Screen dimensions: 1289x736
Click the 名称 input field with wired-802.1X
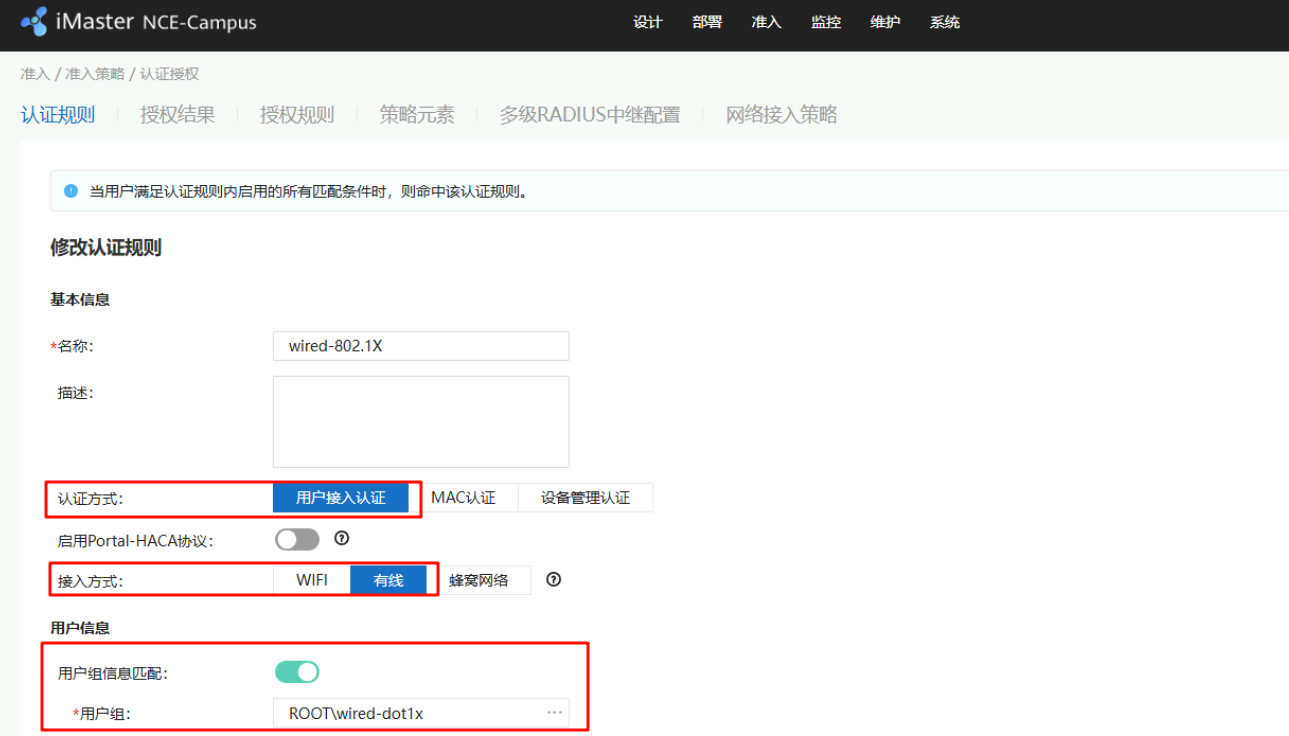click(421, 346)
